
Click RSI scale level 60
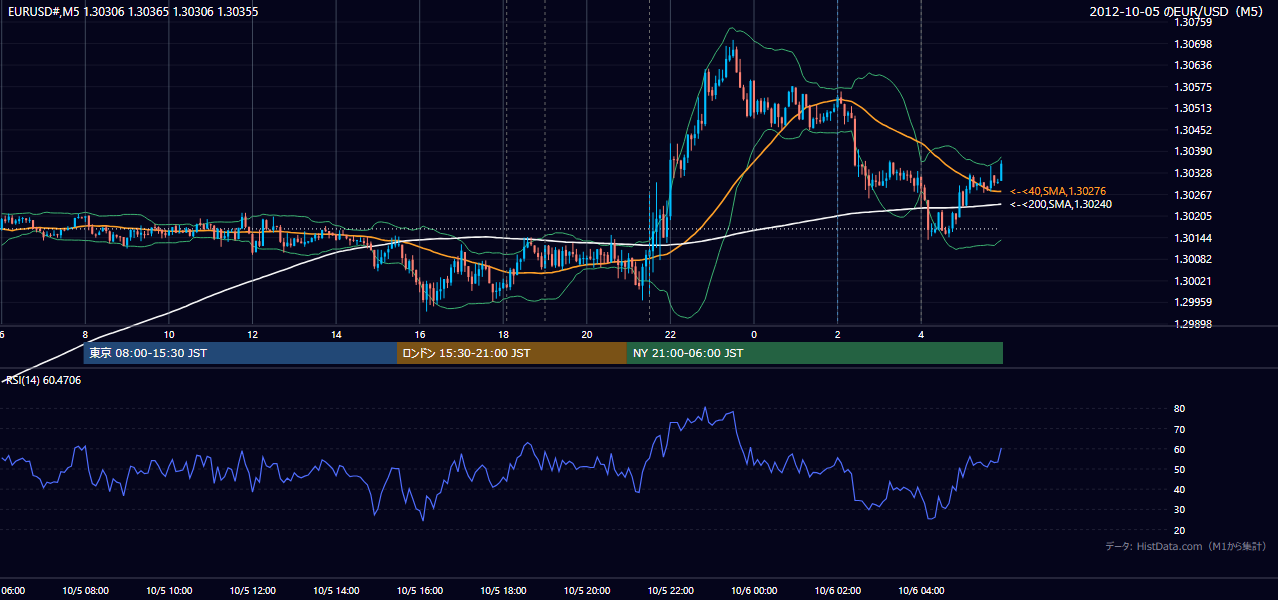click(1179, 449)
